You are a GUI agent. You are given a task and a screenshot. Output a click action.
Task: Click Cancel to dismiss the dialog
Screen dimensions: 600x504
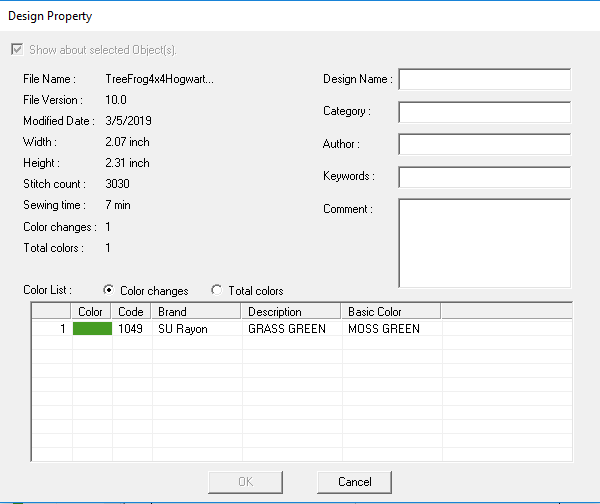pos(354,482)
